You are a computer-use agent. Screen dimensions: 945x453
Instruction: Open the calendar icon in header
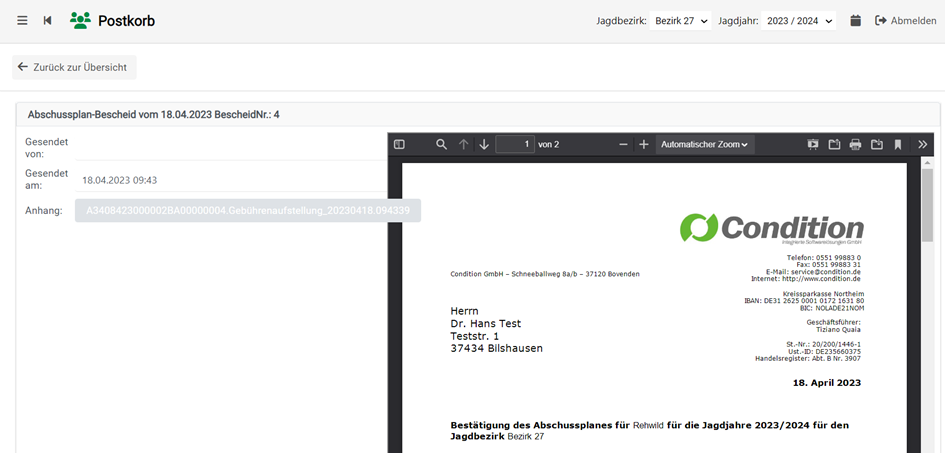(855, 20)
